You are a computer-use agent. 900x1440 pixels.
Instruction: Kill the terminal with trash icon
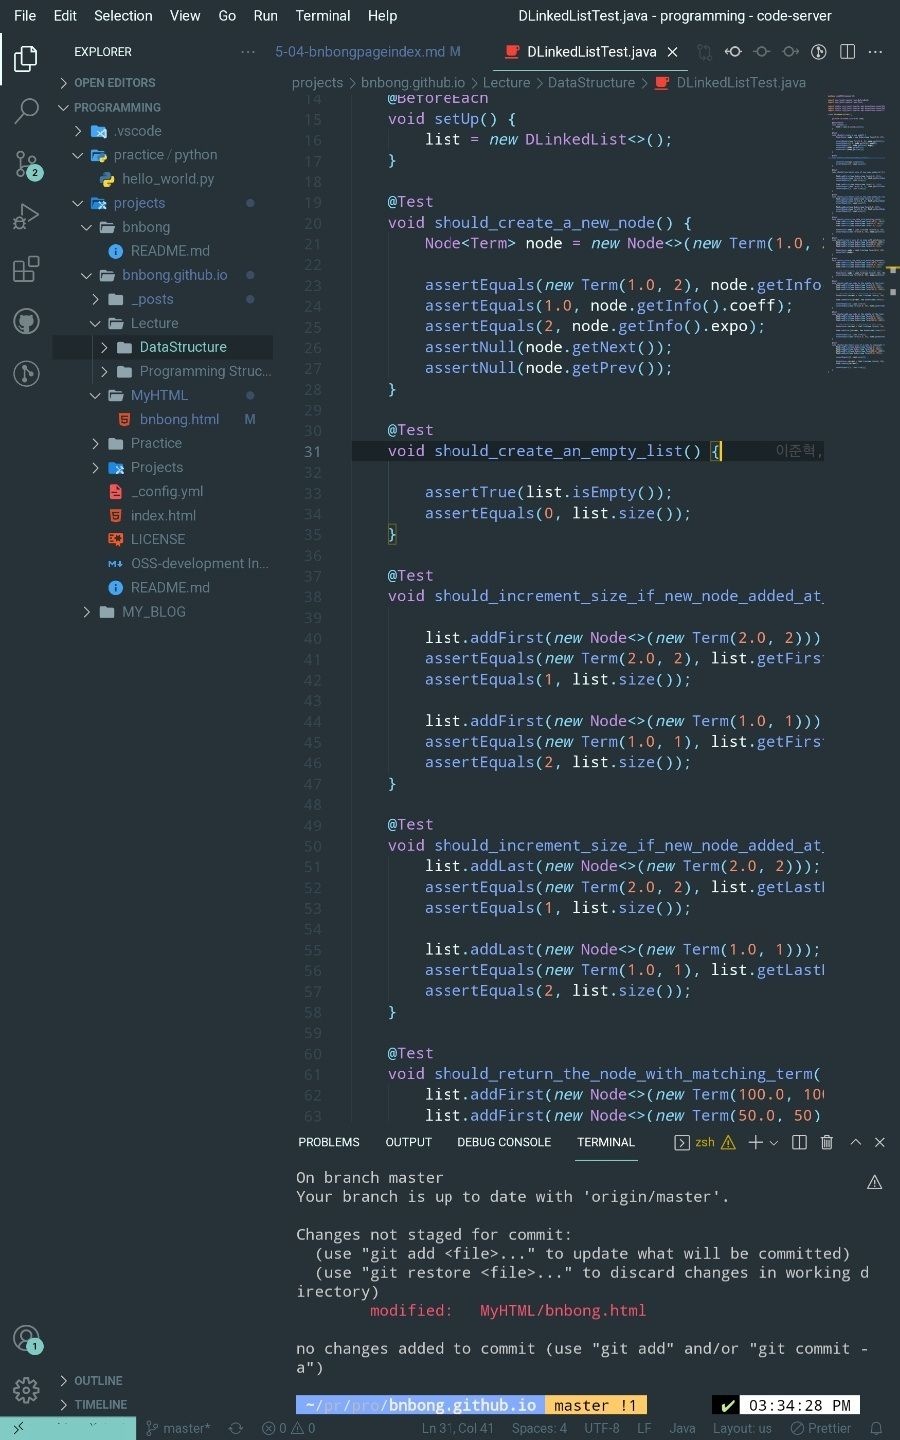point(827,1142)
